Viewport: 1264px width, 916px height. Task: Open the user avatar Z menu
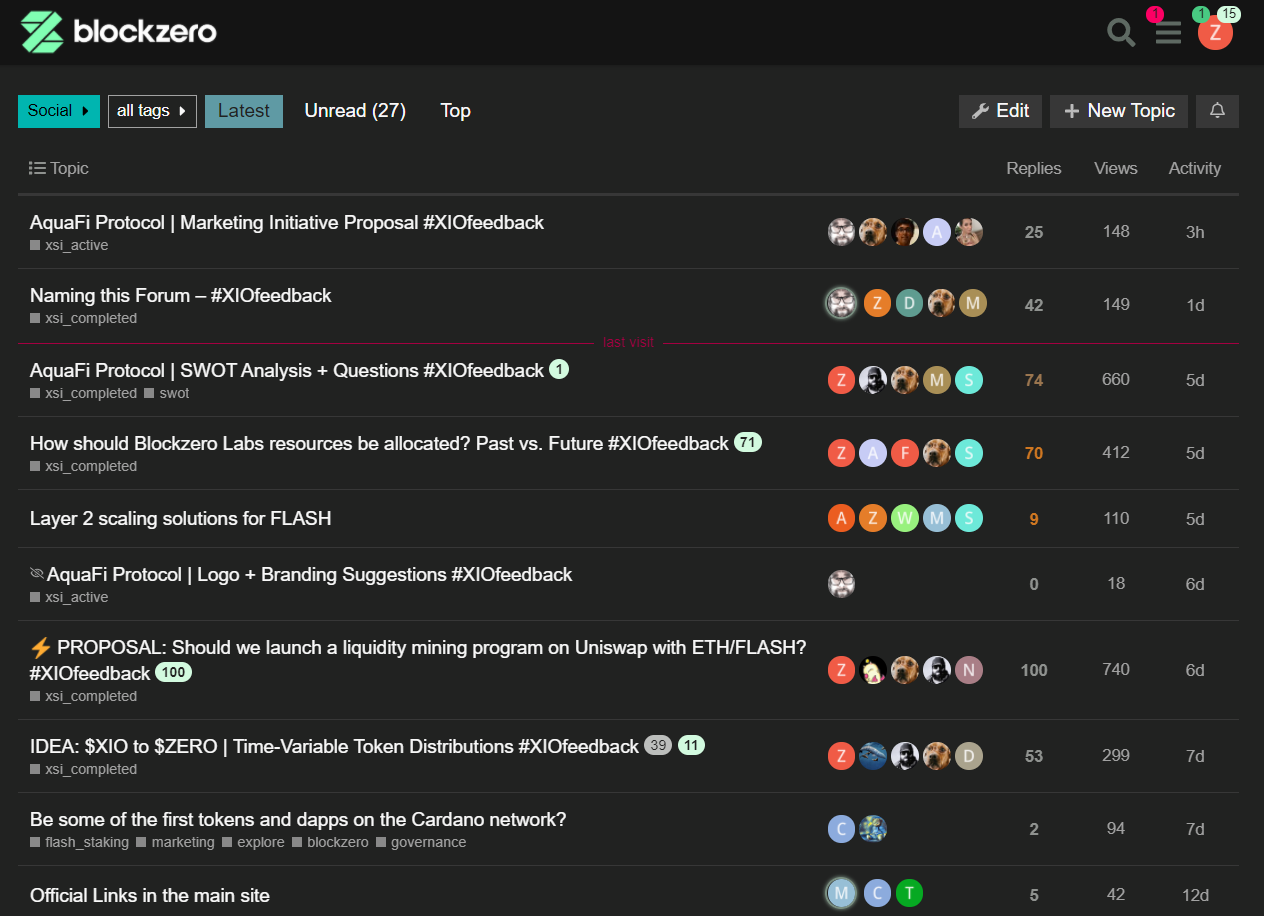(x=1215, y=33)
